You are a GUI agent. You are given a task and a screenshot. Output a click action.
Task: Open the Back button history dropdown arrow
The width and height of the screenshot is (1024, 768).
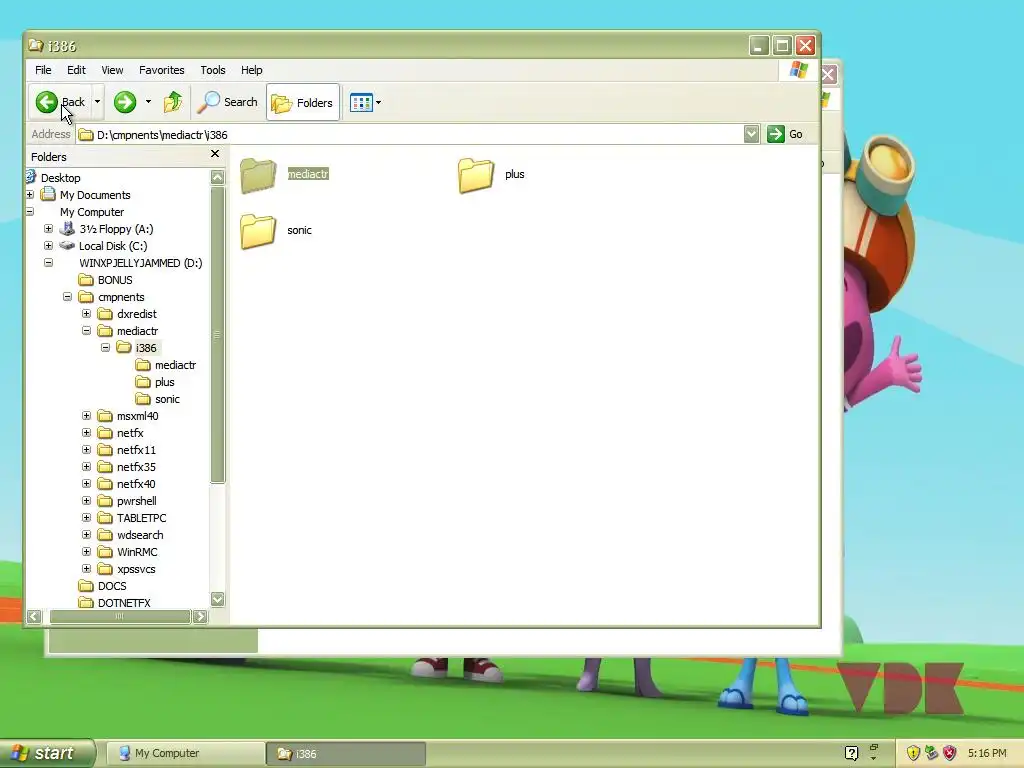pos(97,102)
